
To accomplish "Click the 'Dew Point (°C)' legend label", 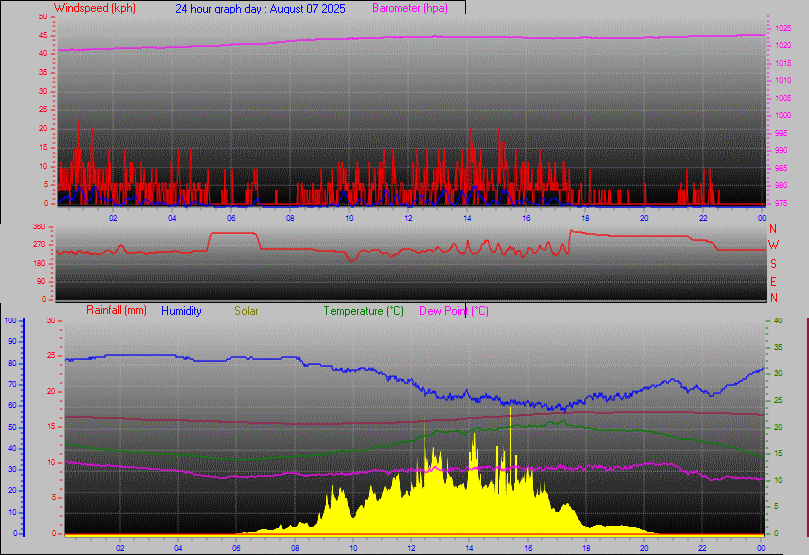I will [454, 311].
